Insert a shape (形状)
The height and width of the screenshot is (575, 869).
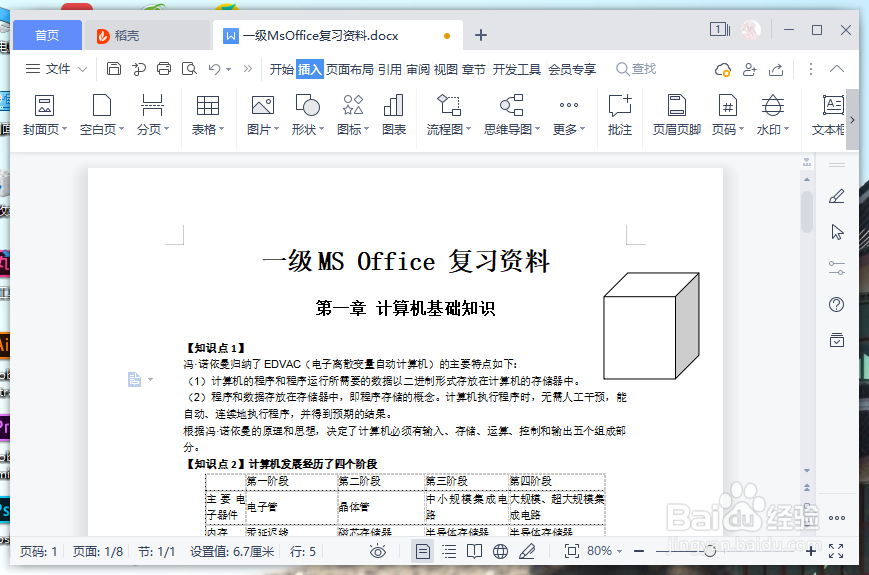tap(308, 115)
